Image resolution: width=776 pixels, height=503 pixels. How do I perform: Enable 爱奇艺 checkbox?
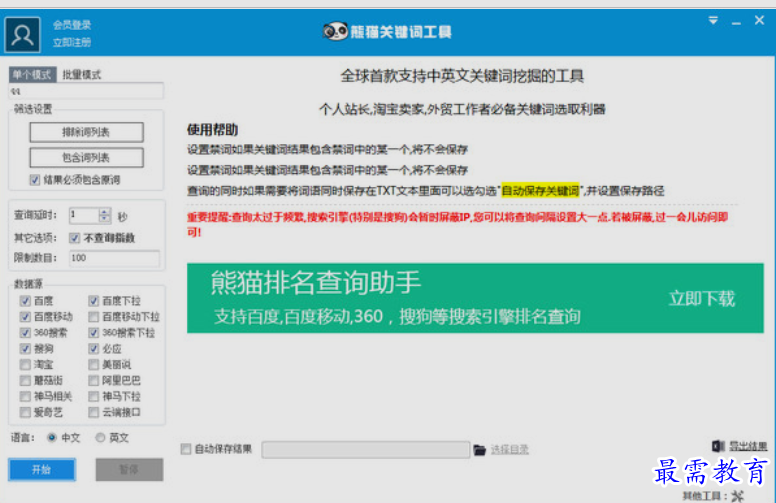pyautogui.click(x=25, y=412)
